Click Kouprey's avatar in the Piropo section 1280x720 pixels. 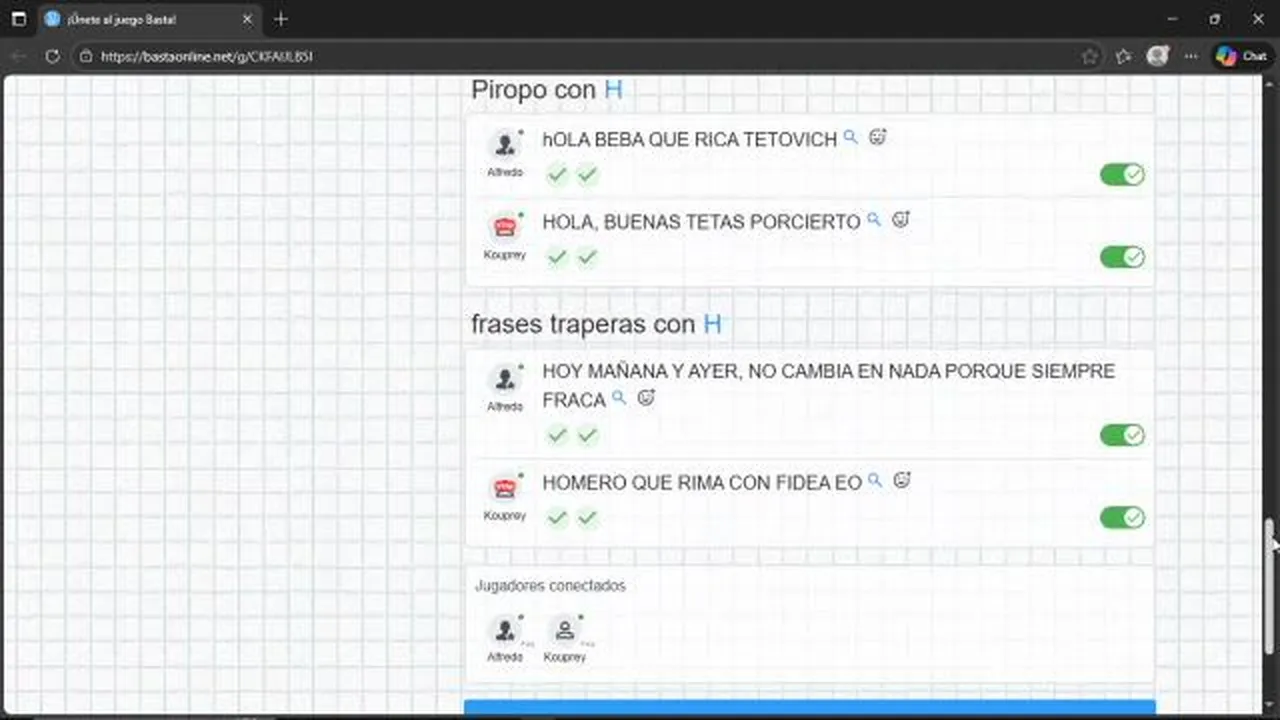505,227
